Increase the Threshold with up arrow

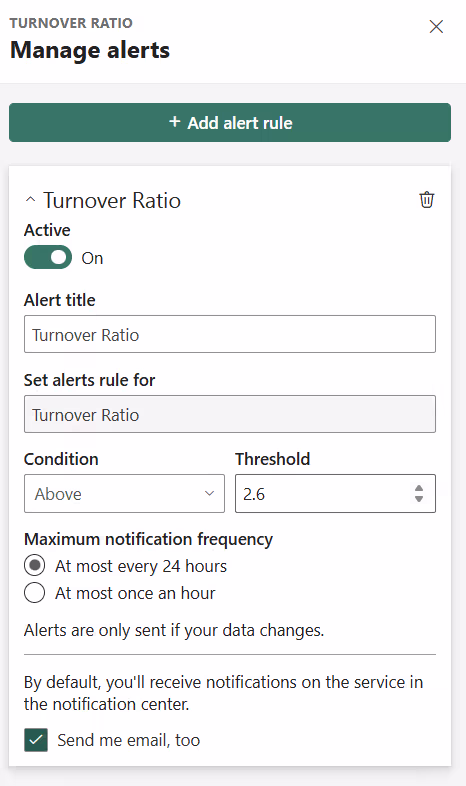(419, 488)
